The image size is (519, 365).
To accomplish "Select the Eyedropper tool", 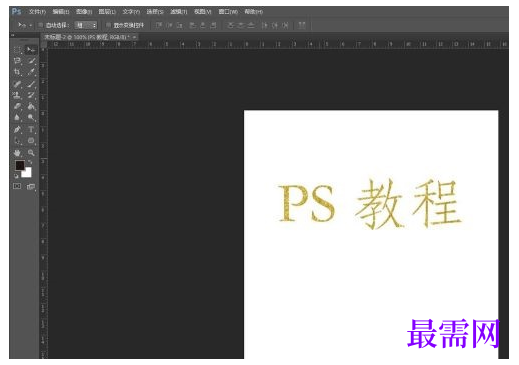I will click(x=31, y=72).
